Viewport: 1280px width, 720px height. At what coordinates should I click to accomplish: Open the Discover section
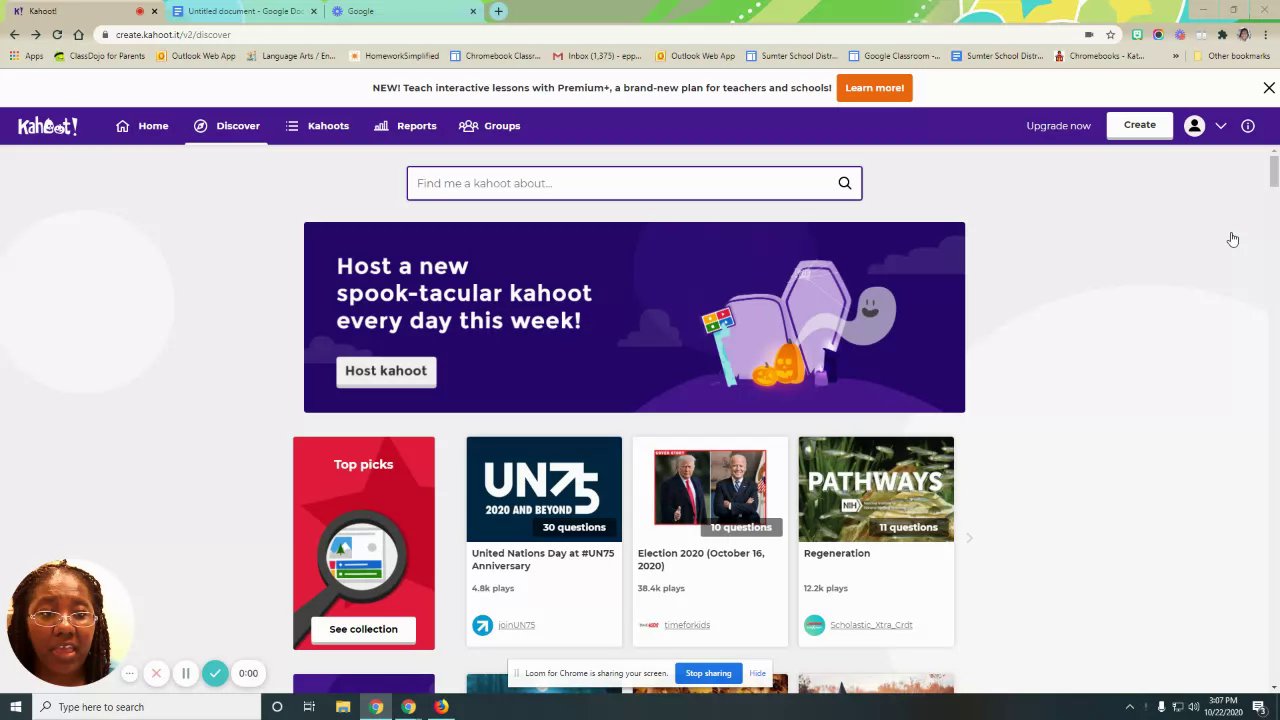(227, 126)
